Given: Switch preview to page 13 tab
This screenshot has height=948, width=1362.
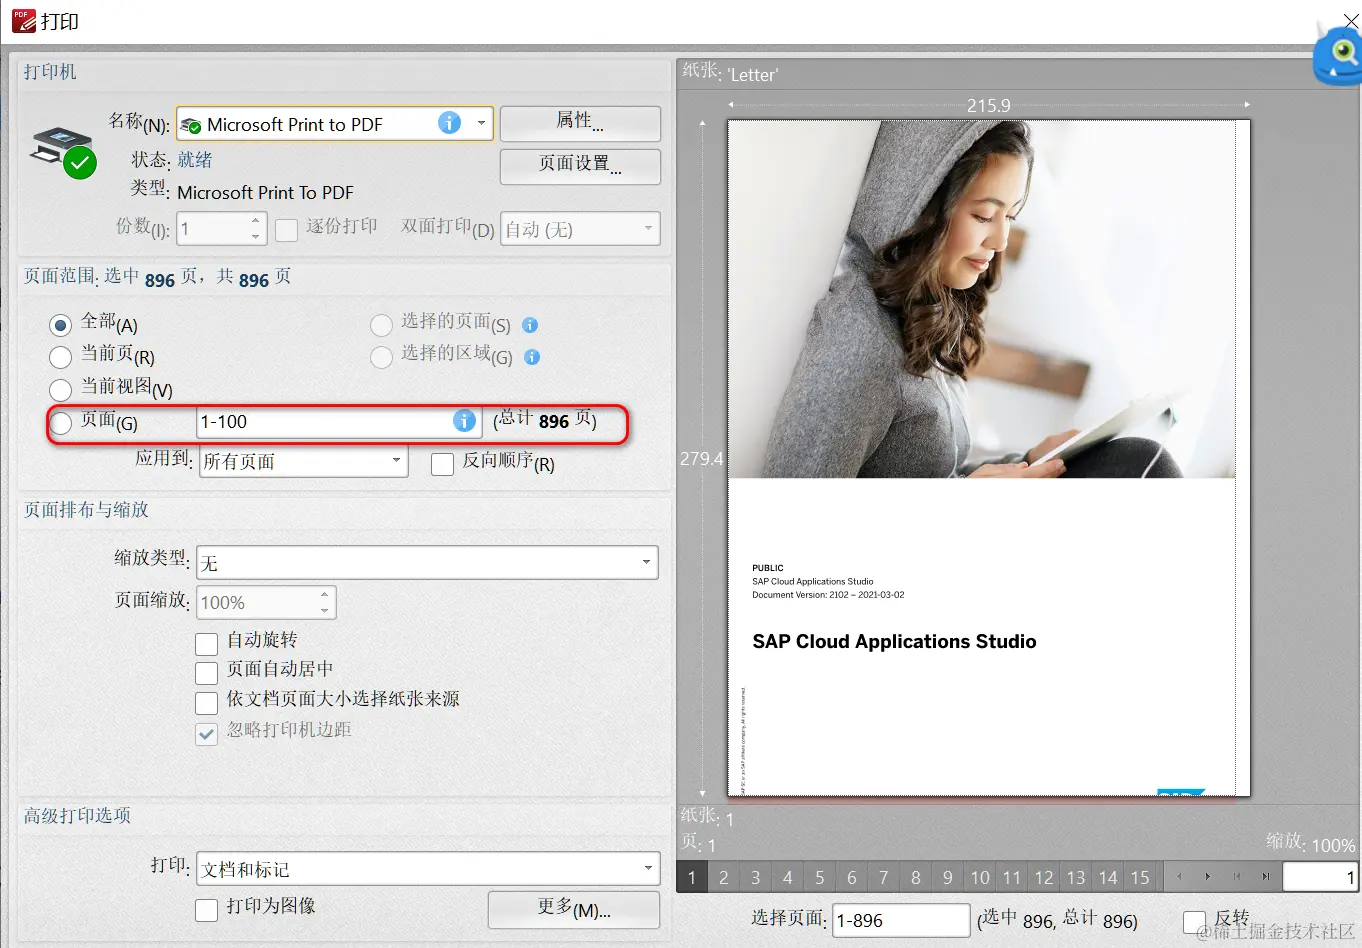Looking at the screenshot, I should tap(1076, 877).
